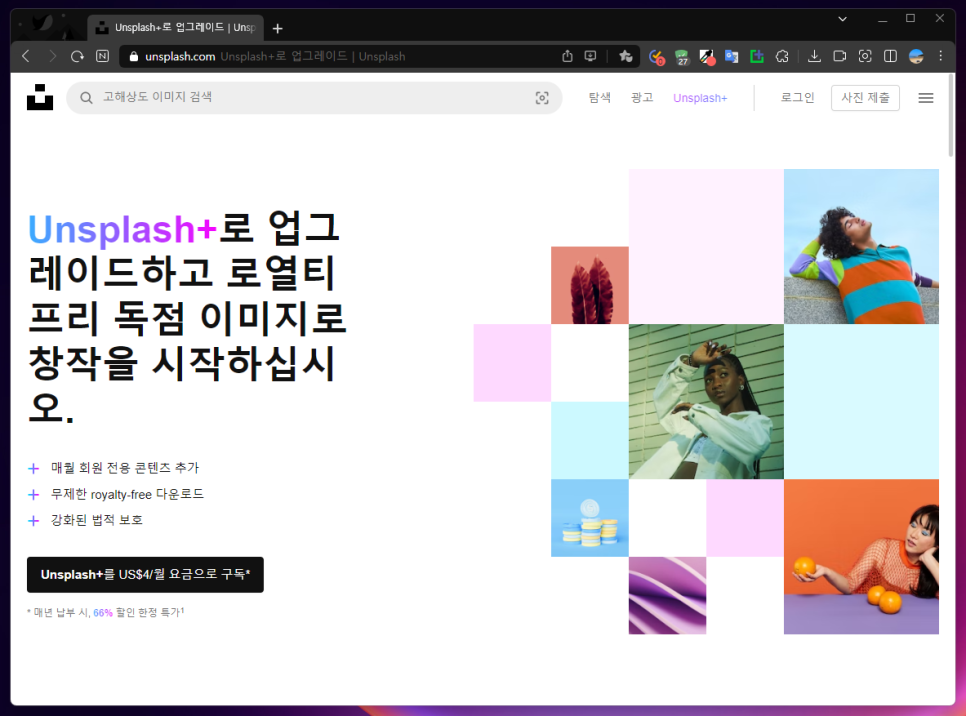Click the 매월 회원 전용 콘텐츠 추가 text

point(125,468)
